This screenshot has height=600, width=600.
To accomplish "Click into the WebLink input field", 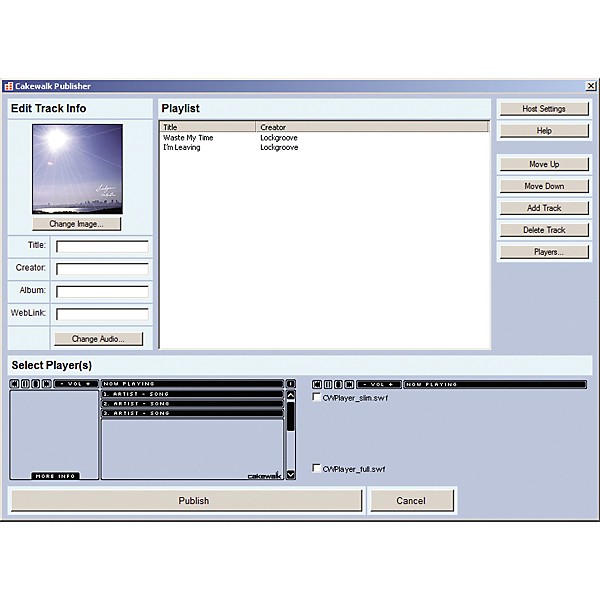I will [102, 315].
